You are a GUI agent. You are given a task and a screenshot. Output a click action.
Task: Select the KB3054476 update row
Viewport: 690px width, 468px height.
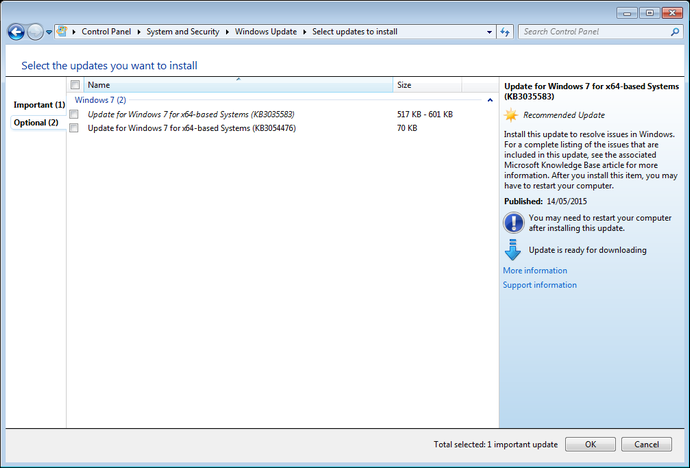282,128
